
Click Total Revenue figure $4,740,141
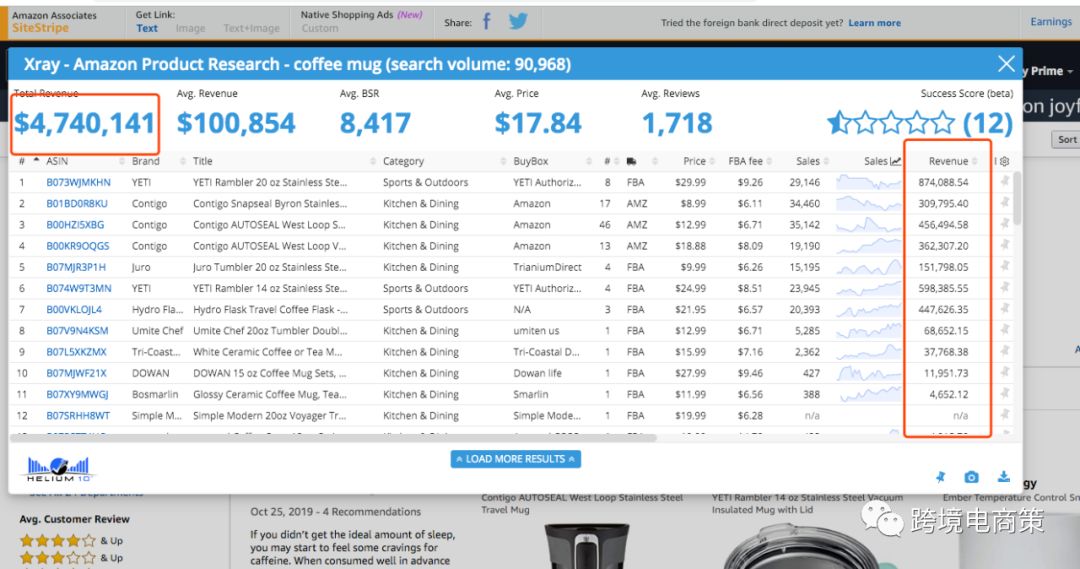[85, 123]
